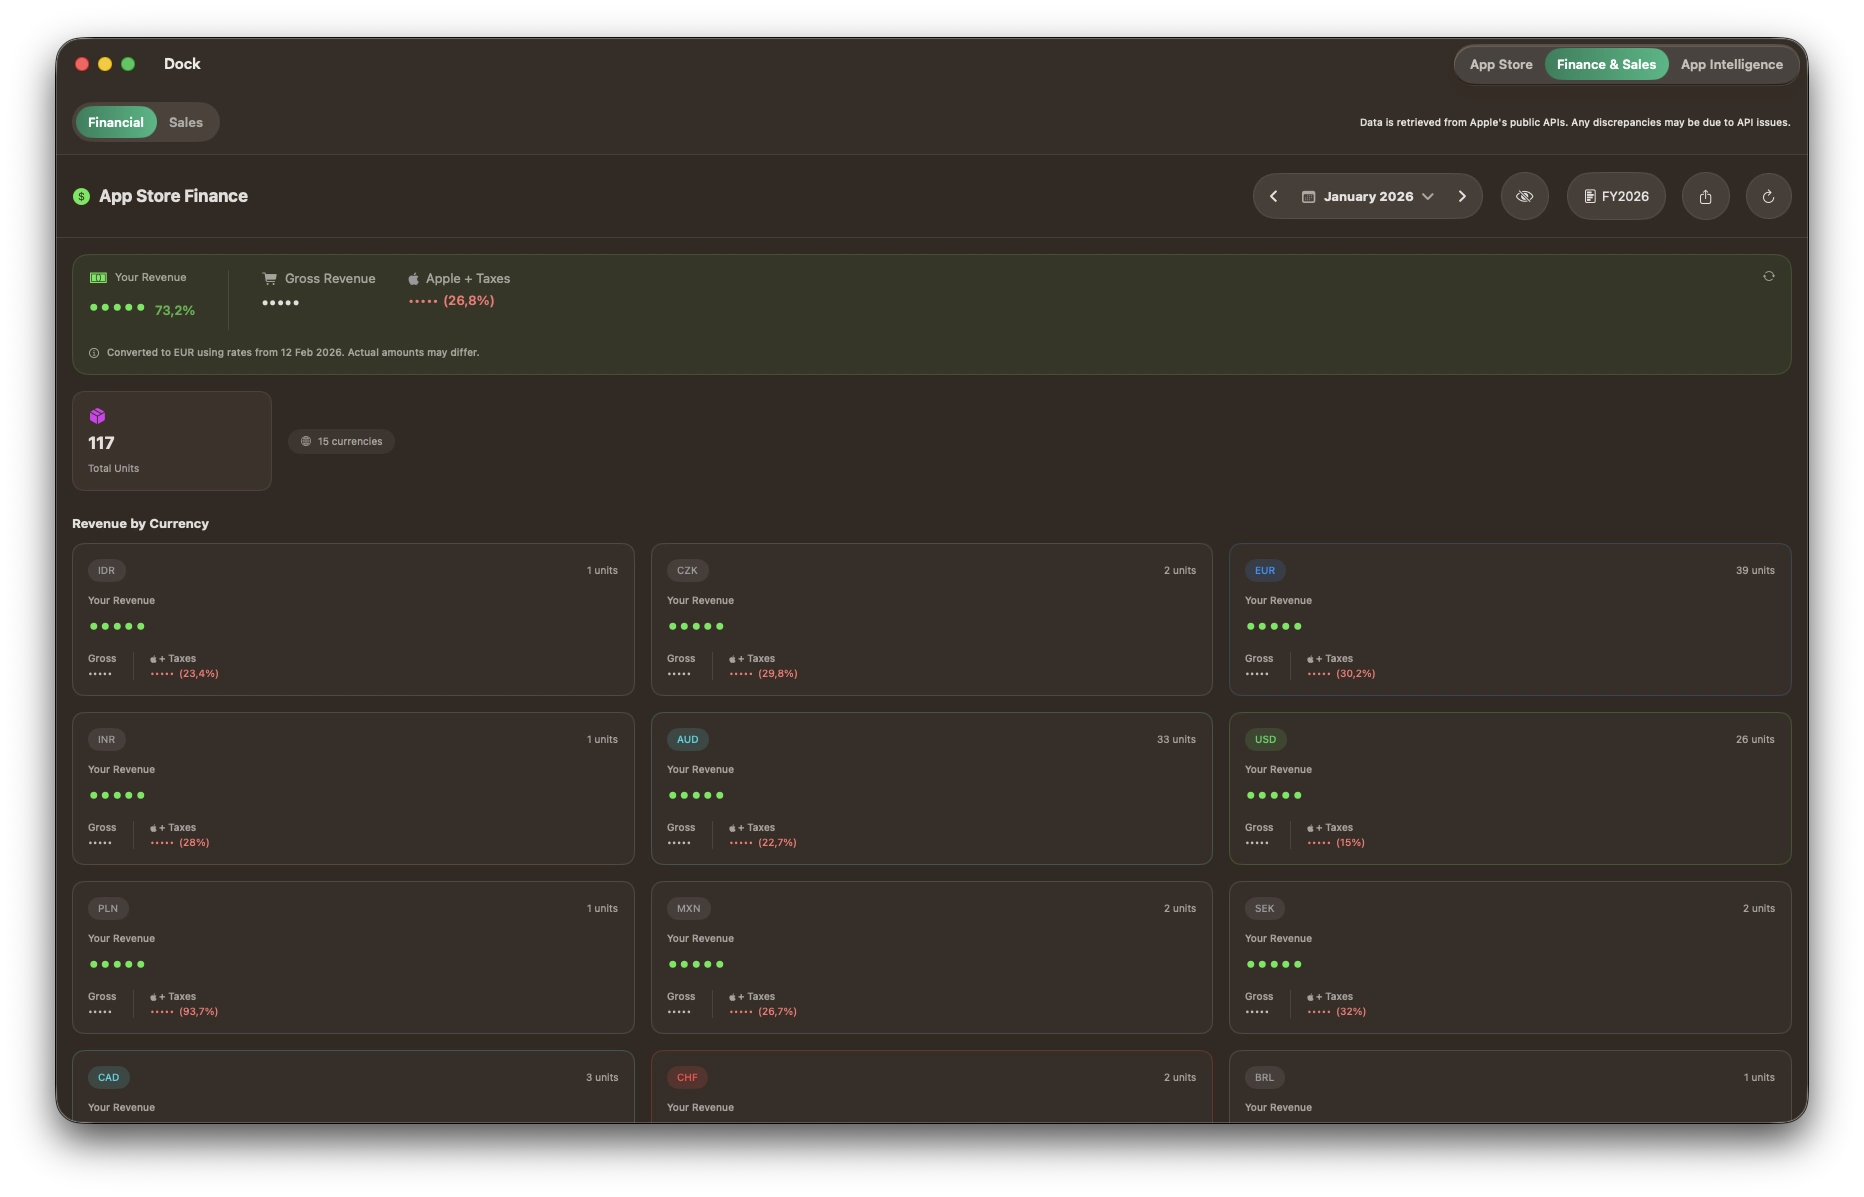Click the AUD currency badge
Image resolution: width=1864 pixels, height=1197 pixels.
[688, 740]
